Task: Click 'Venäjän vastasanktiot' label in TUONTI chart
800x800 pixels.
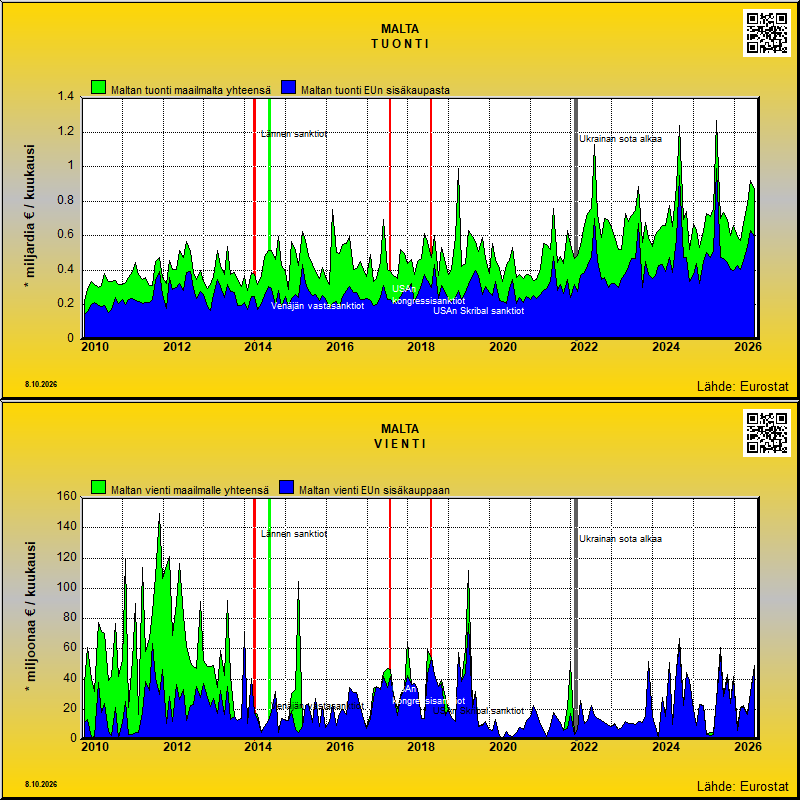Action: point(317,306)
